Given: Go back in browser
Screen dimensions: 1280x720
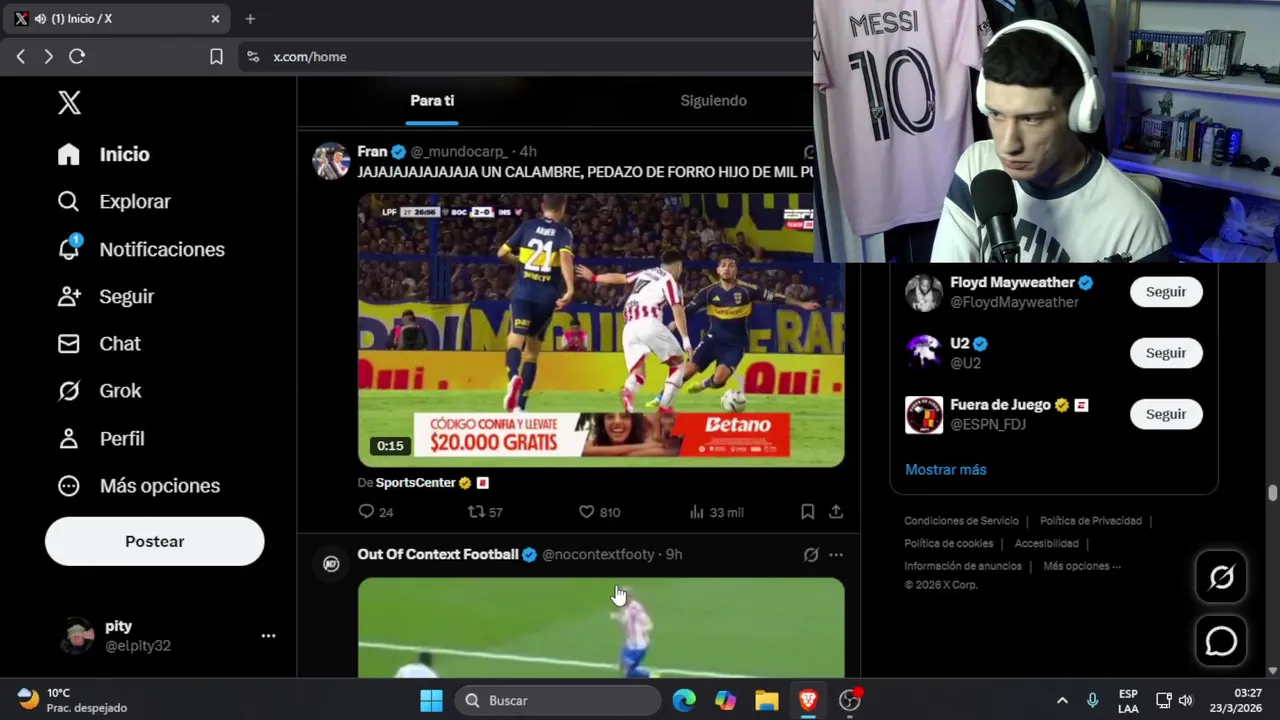Looking at the screenshot, I should [x=21, y=57].
